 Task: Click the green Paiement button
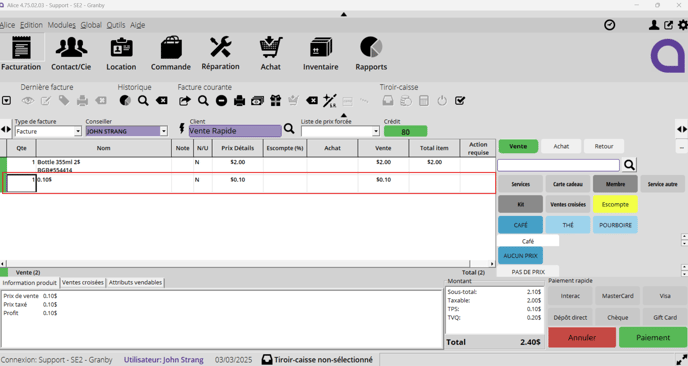653,337
